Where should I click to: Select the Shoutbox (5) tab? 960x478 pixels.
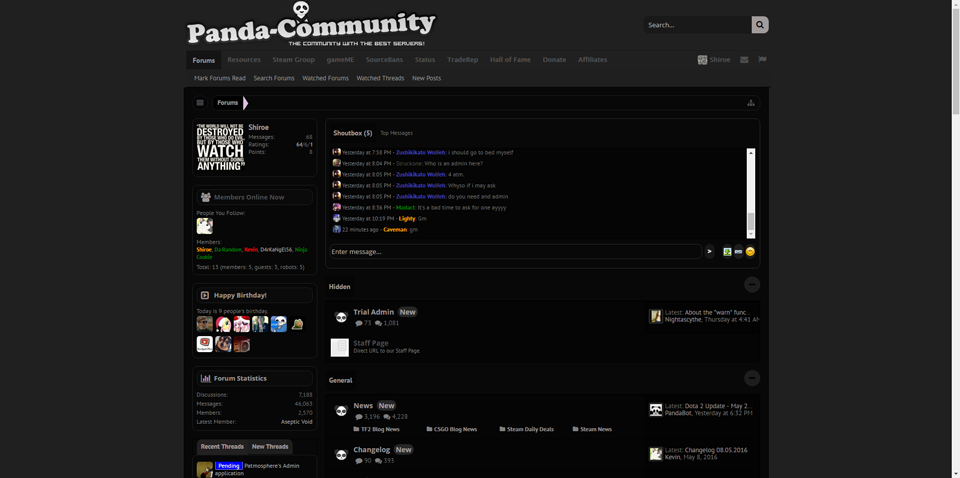pyautogui.click(x=353, y=133)
